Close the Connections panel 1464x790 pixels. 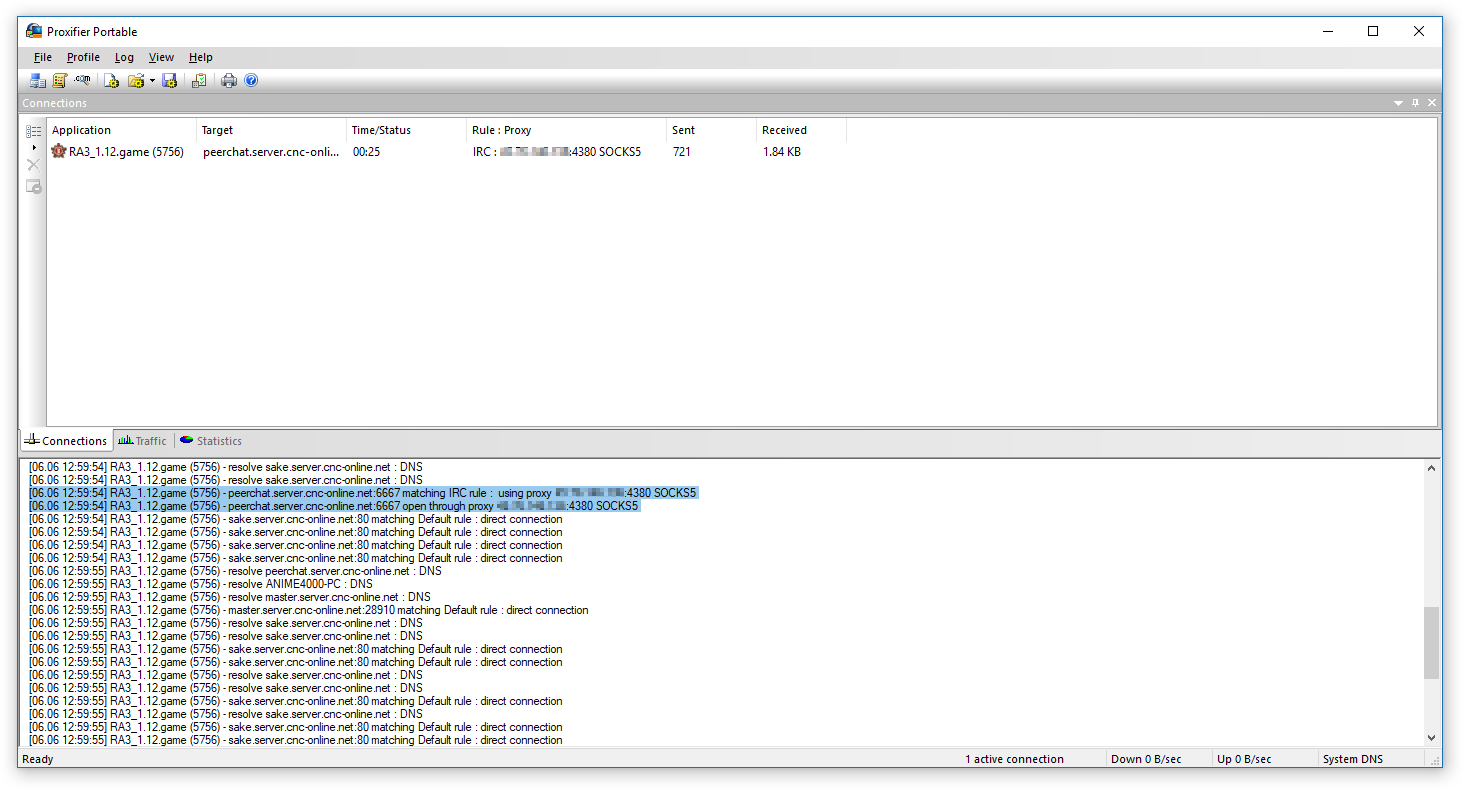coord(1432,103)
